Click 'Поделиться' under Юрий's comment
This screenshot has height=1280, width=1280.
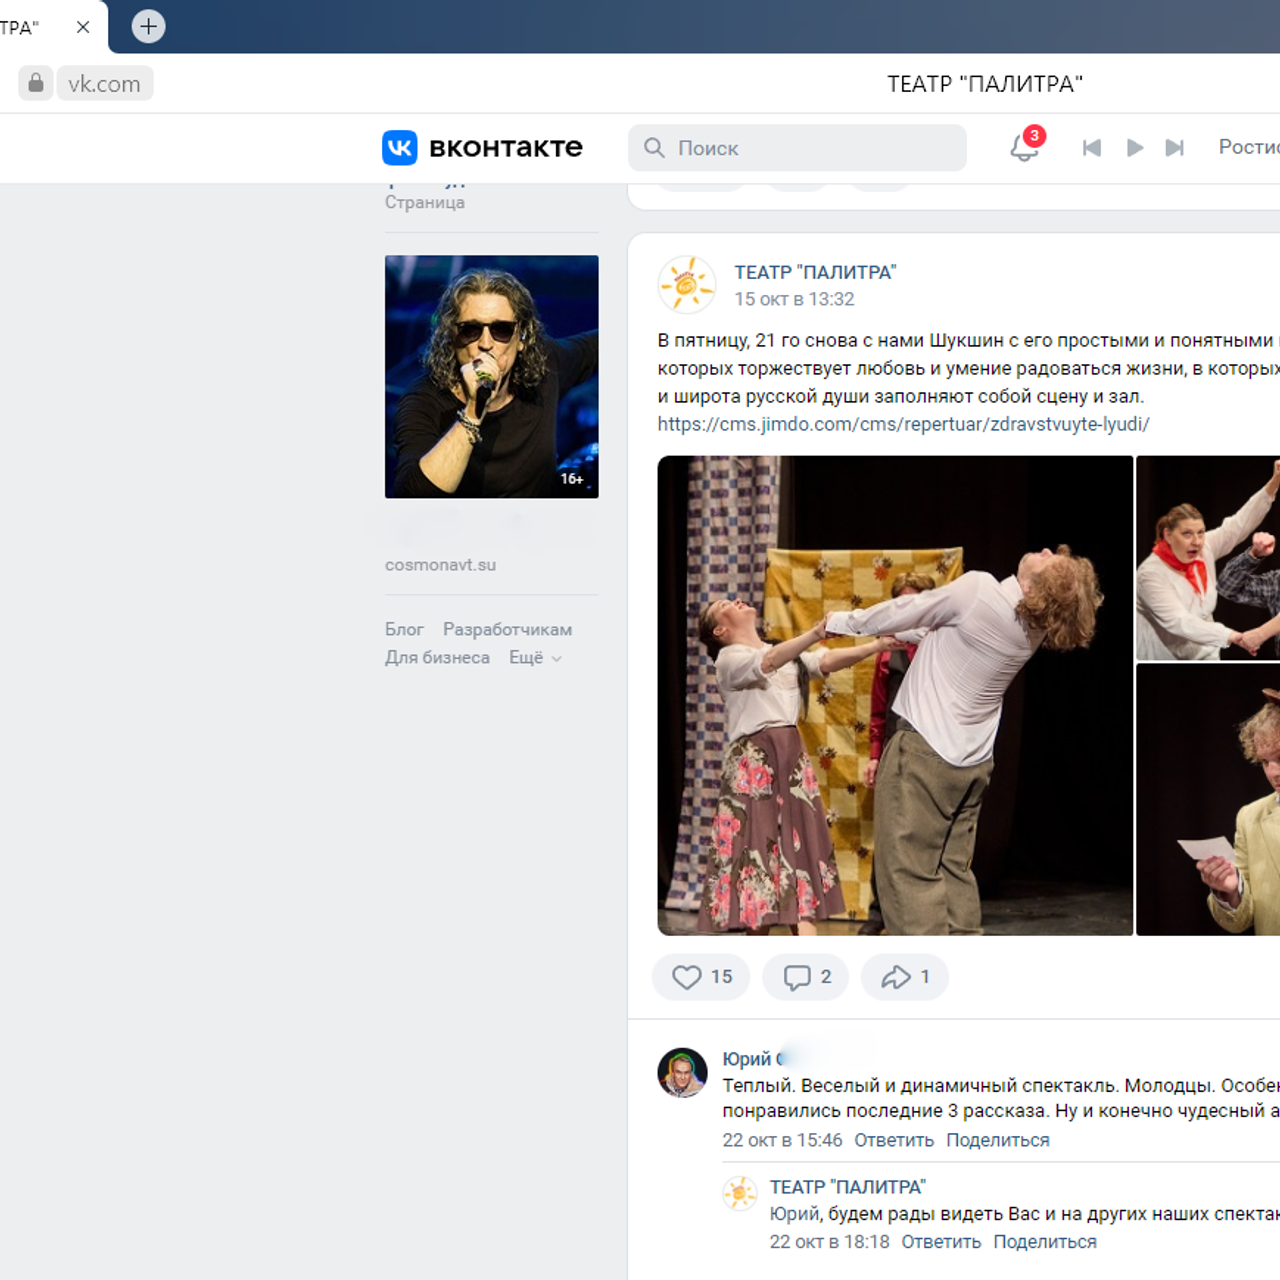(x=997, y=1140)
